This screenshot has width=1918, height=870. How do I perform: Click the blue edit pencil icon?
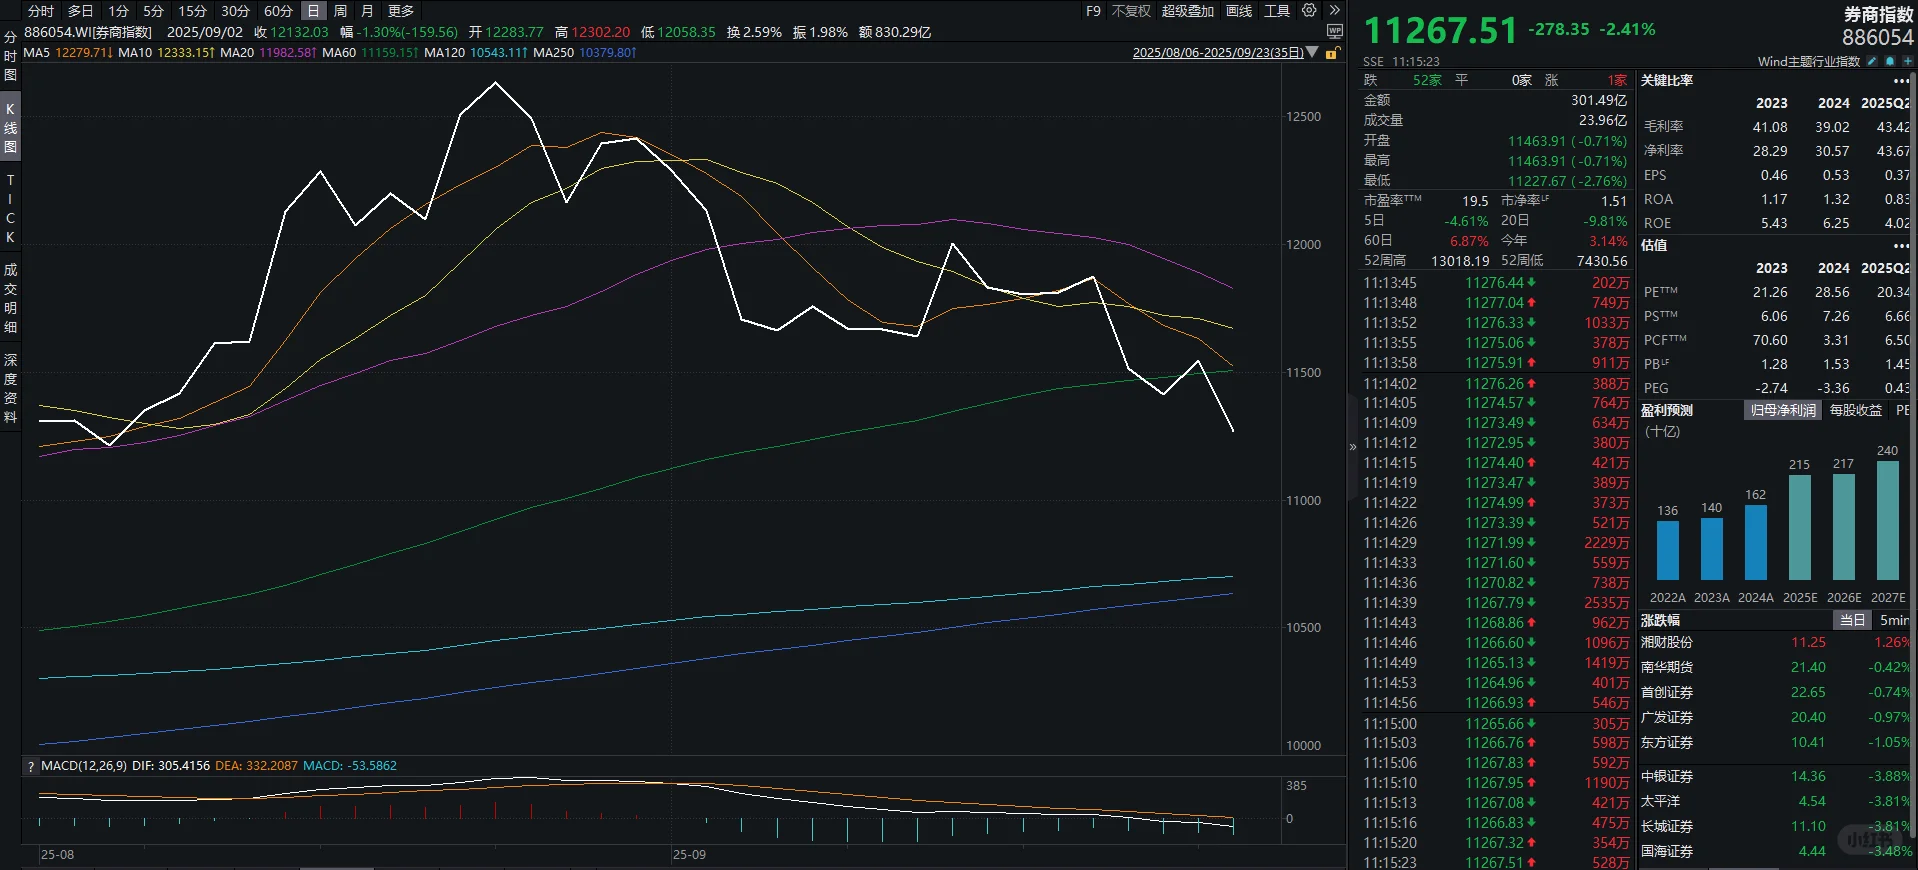(1872, 61)
